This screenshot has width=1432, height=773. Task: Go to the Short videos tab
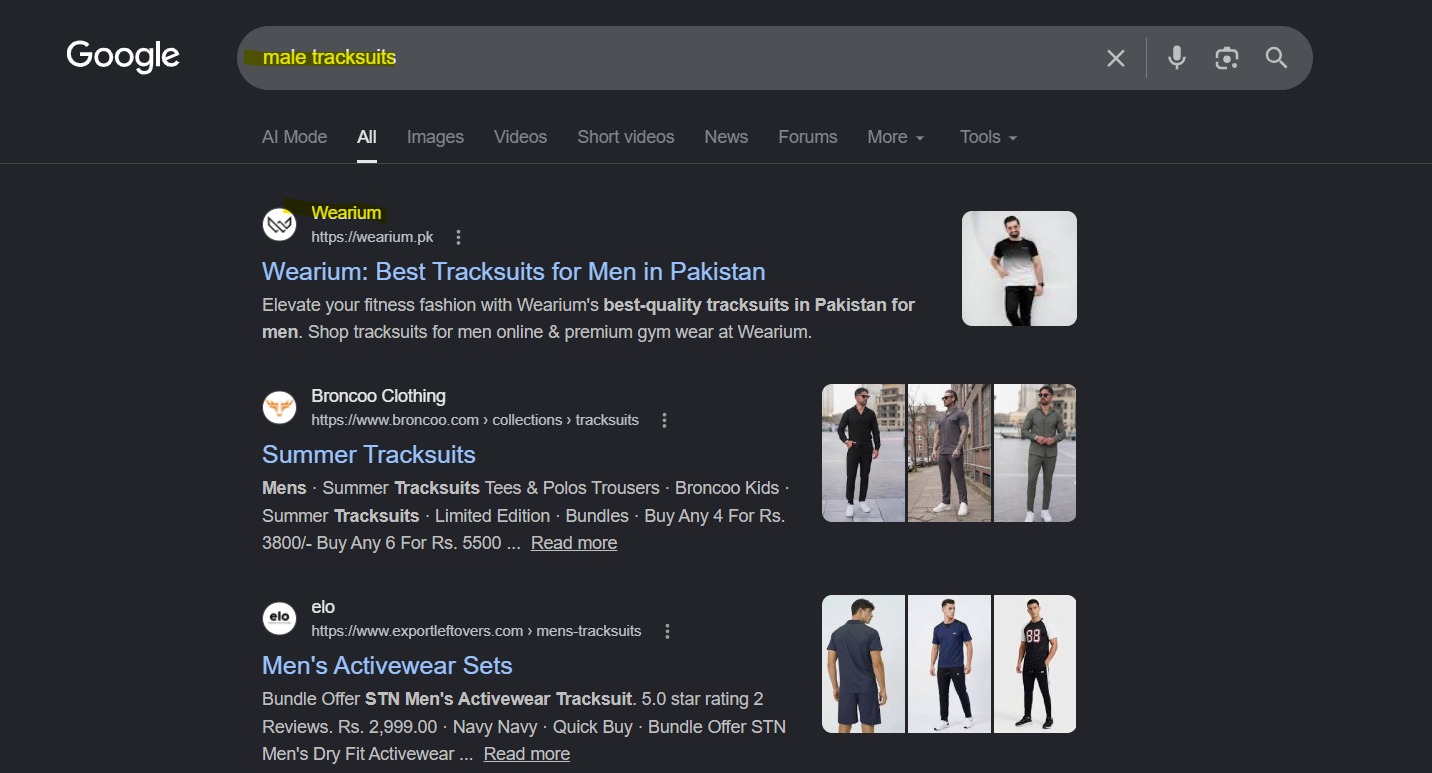(626, 137)
